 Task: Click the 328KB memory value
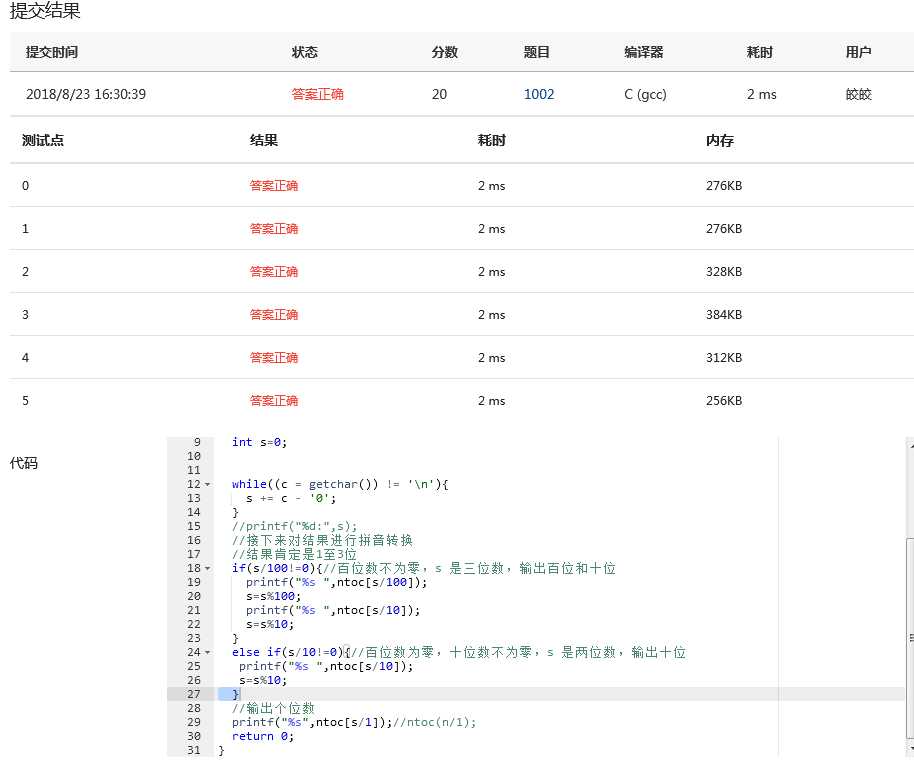coord(724,272)
